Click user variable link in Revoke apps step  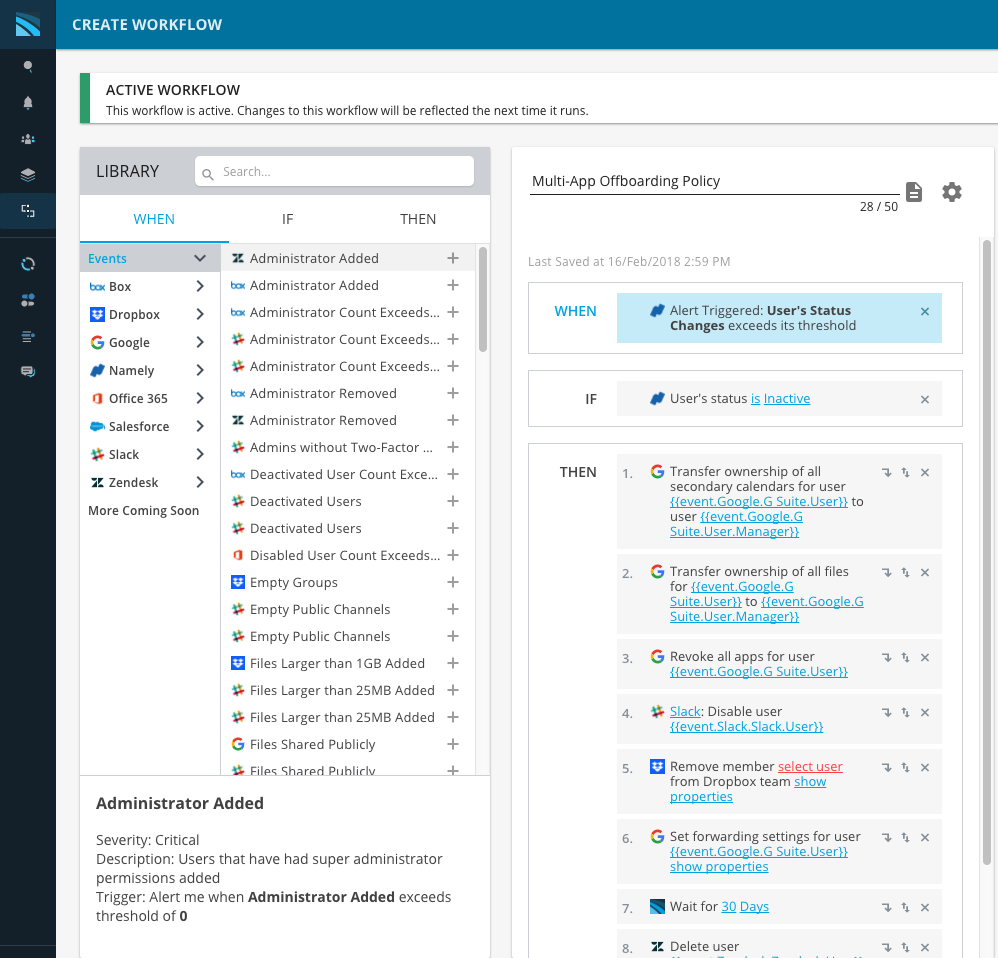pos(759,672)
